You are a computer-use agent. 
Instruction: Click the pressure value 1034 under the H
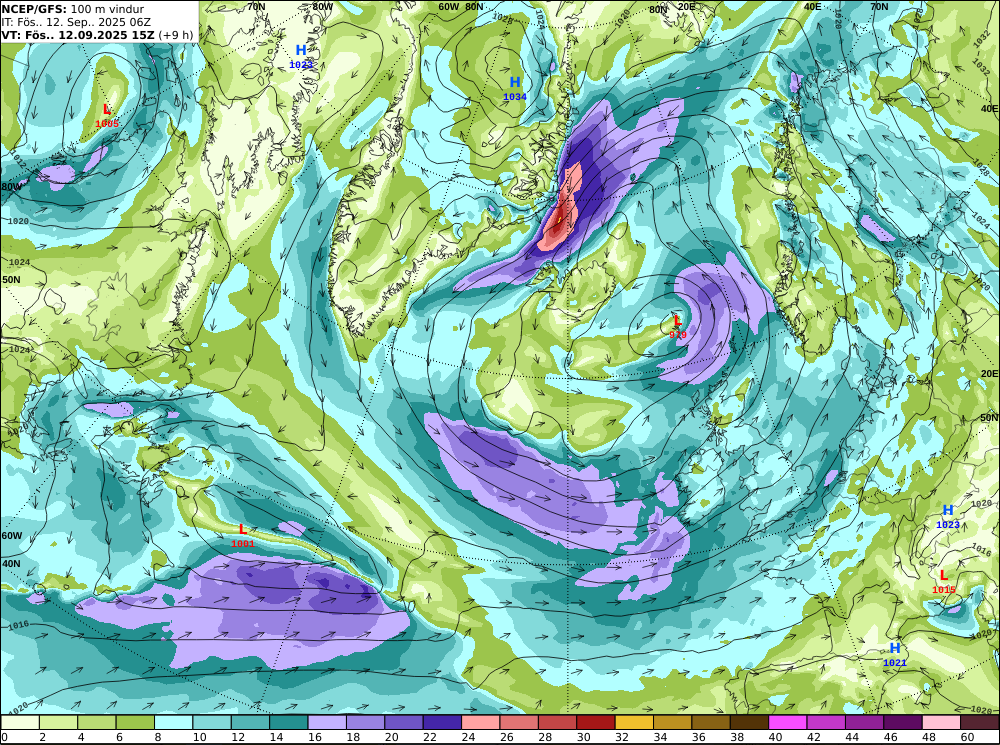tap(515, 97)
